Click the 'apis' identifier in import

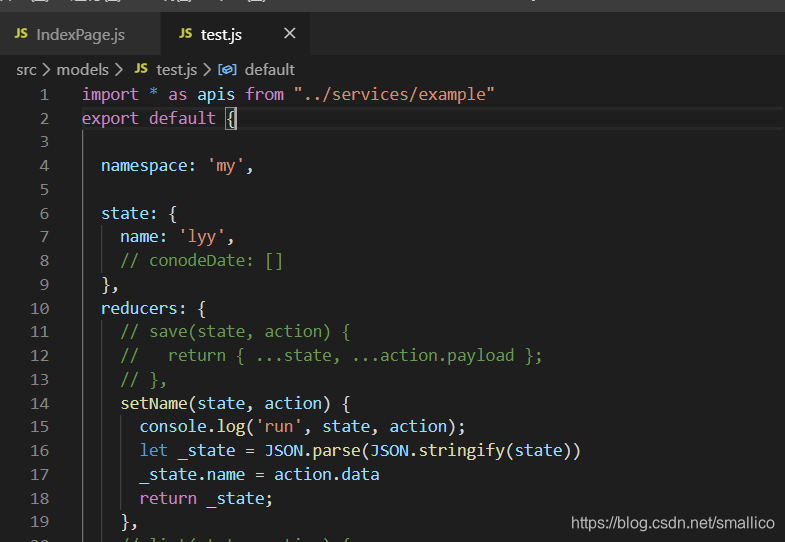tap(216, 95)
